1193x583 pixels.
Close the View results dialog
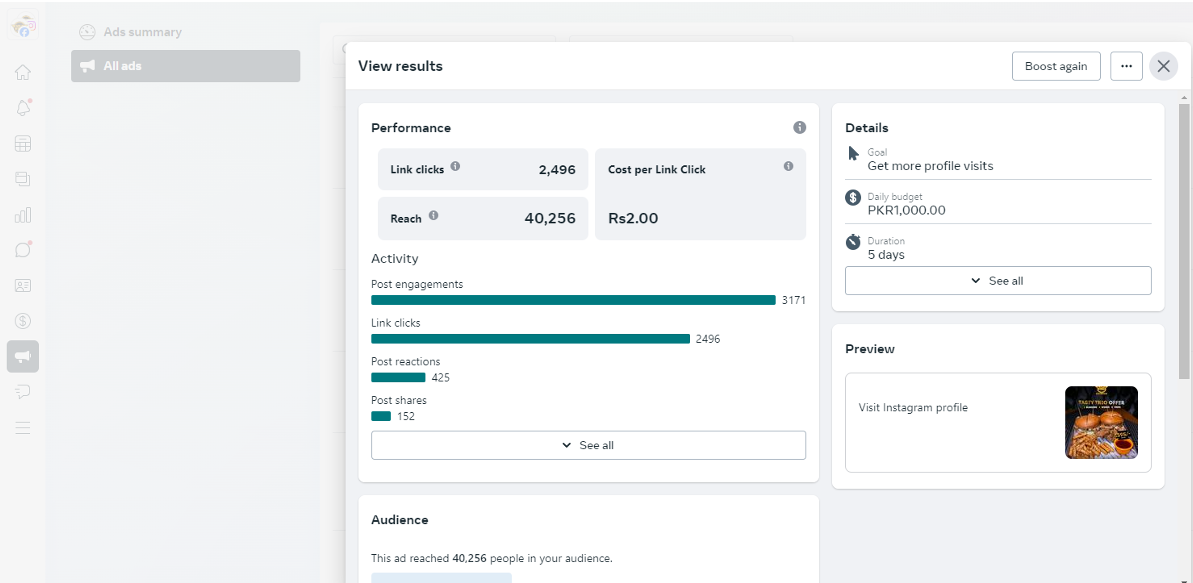1163,66
